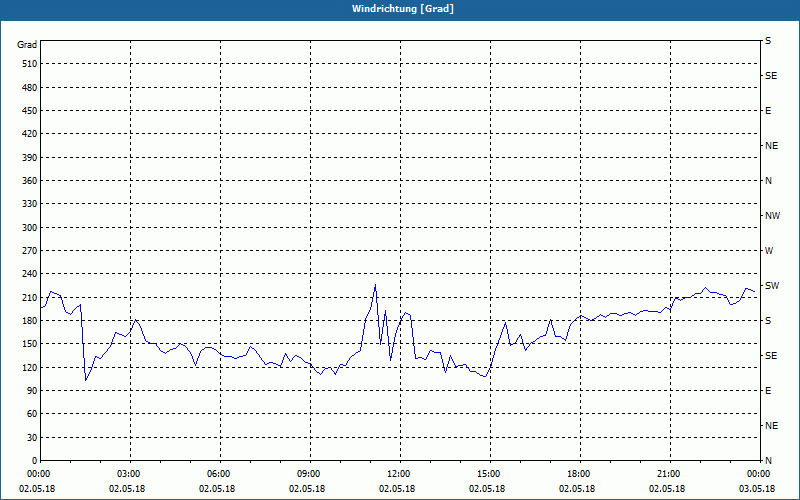This screenshot has width=800, height=500.
Task: Select the 12:00 x-axis time label
Action: (x=400, y=474)
